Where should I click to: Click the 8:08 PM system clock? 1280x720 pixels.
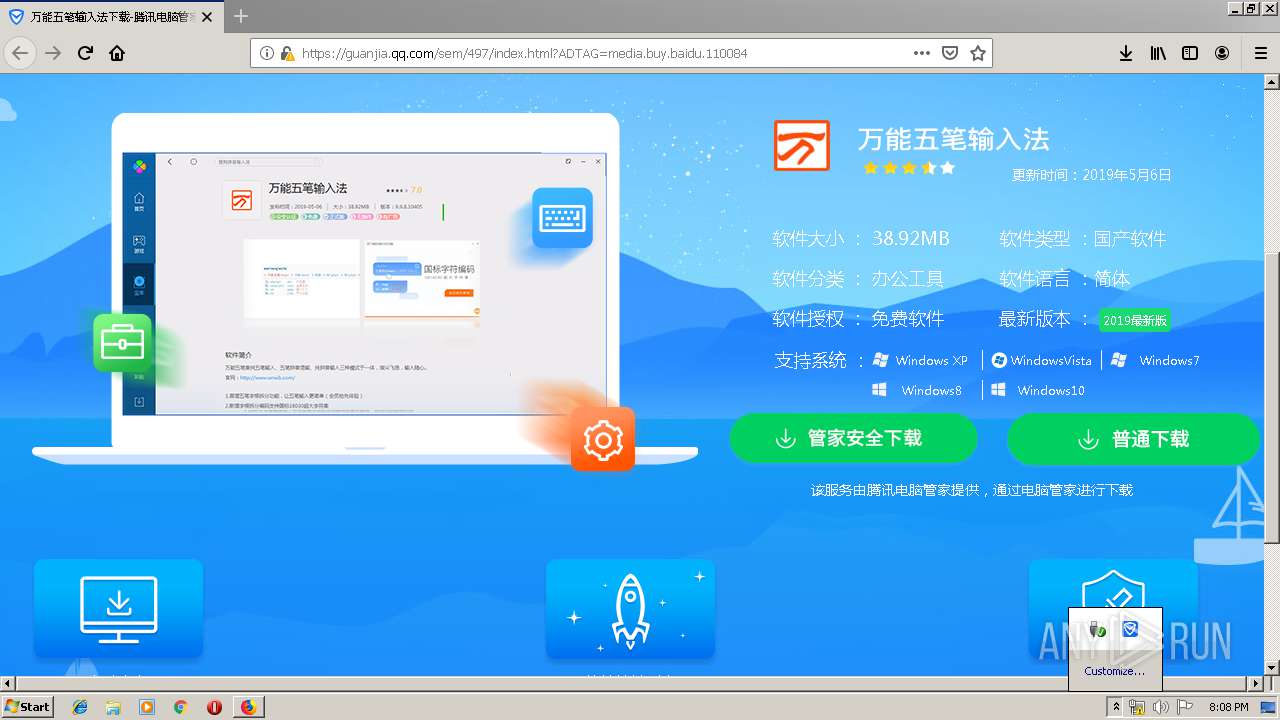[x=1228, y=707]
